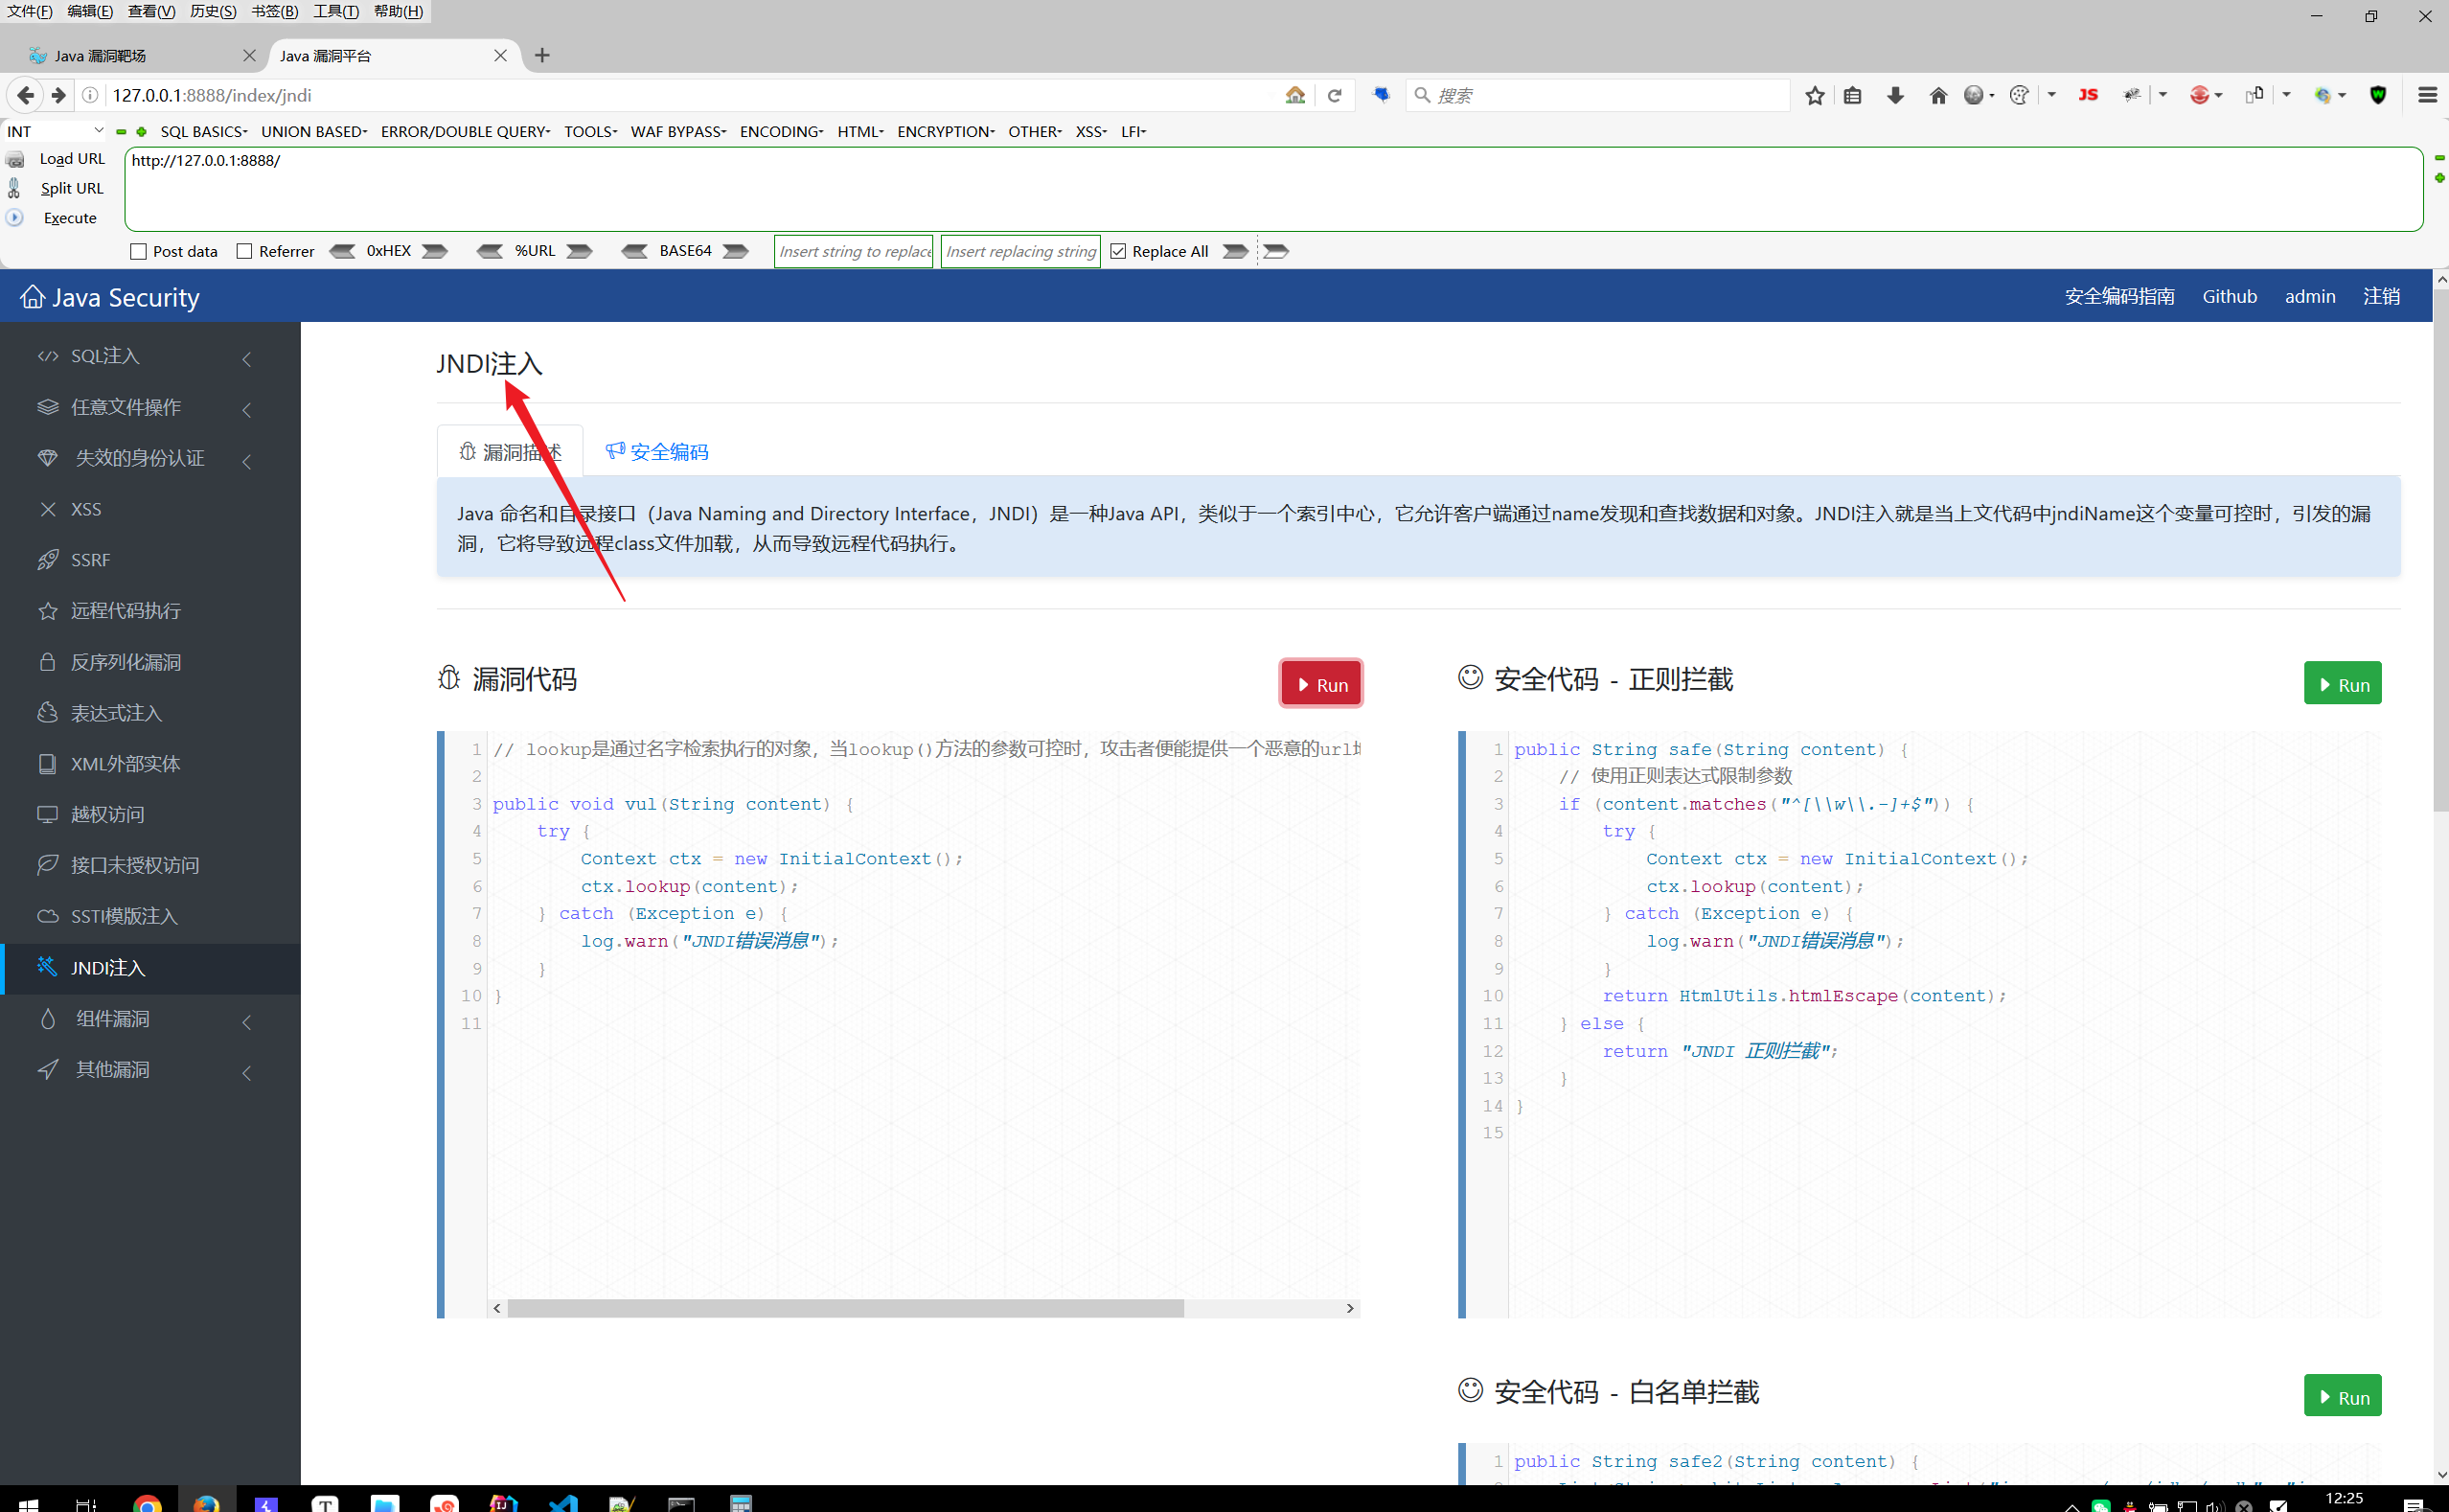This screenshot has height=1512, width=2449.
Task: Open browser hamburger menu icon
Action: (2427, 95)
